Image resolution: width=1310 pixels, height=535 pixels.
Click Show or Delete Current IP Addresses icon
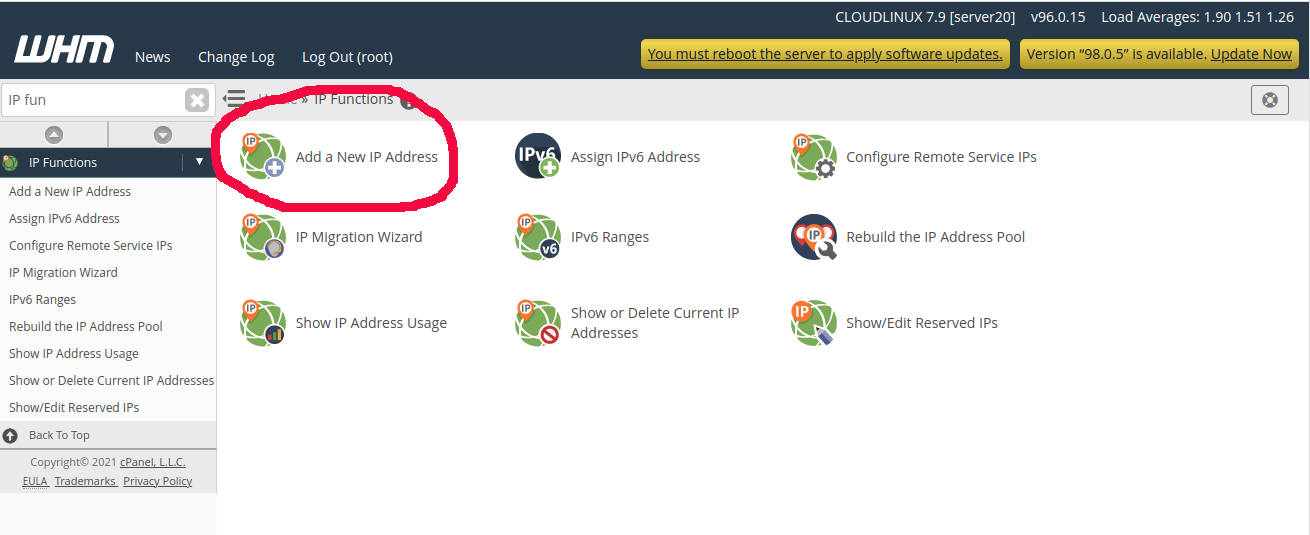538,323
